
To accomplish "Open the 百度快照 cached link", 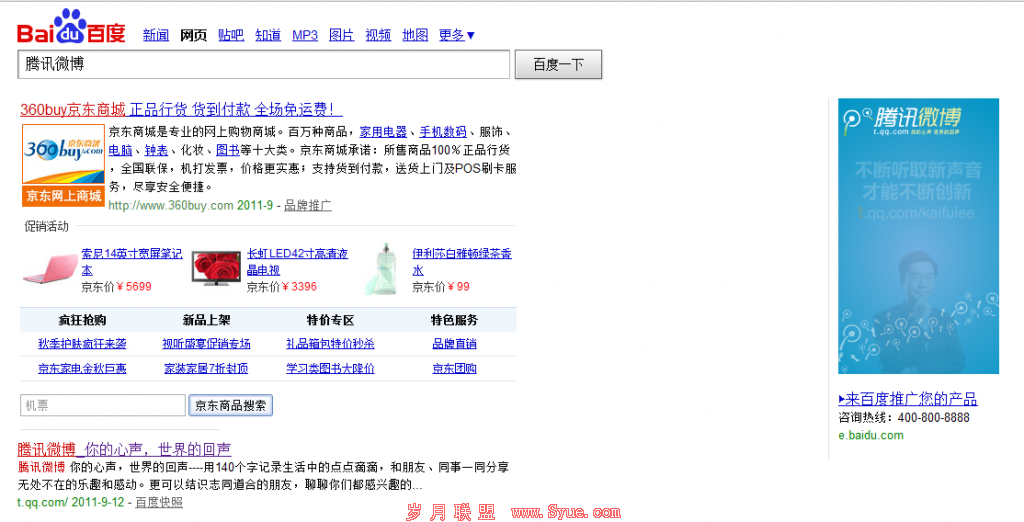I will 159,502.
